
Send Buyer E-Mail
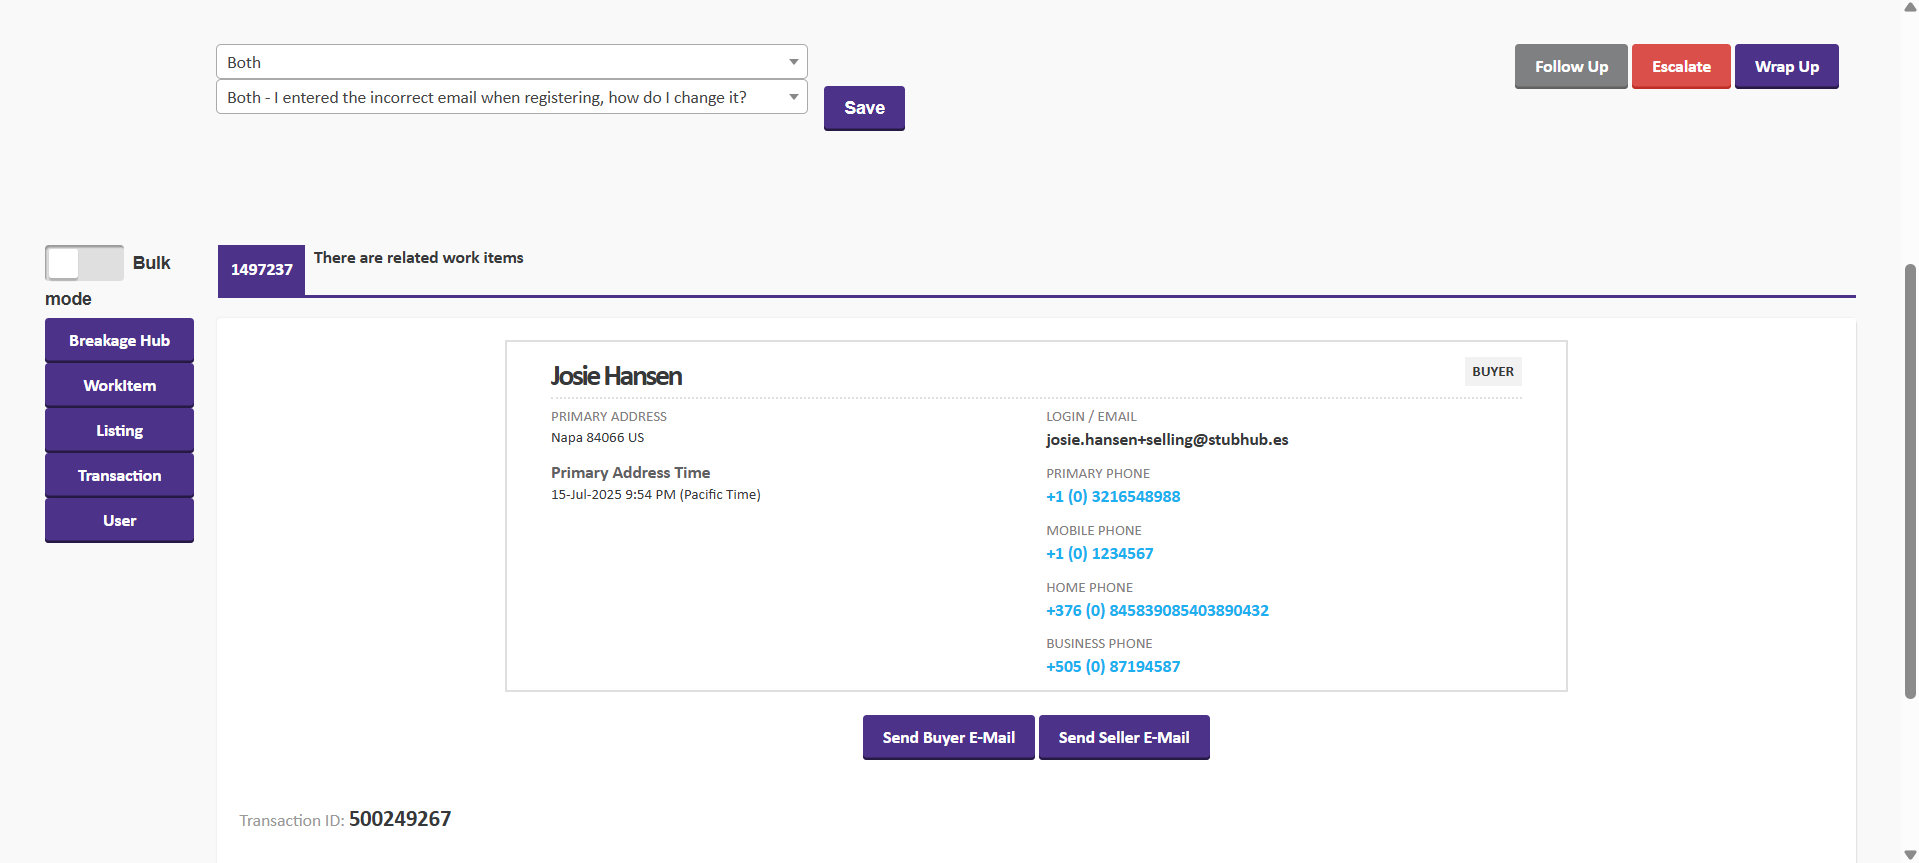point(948,738)
